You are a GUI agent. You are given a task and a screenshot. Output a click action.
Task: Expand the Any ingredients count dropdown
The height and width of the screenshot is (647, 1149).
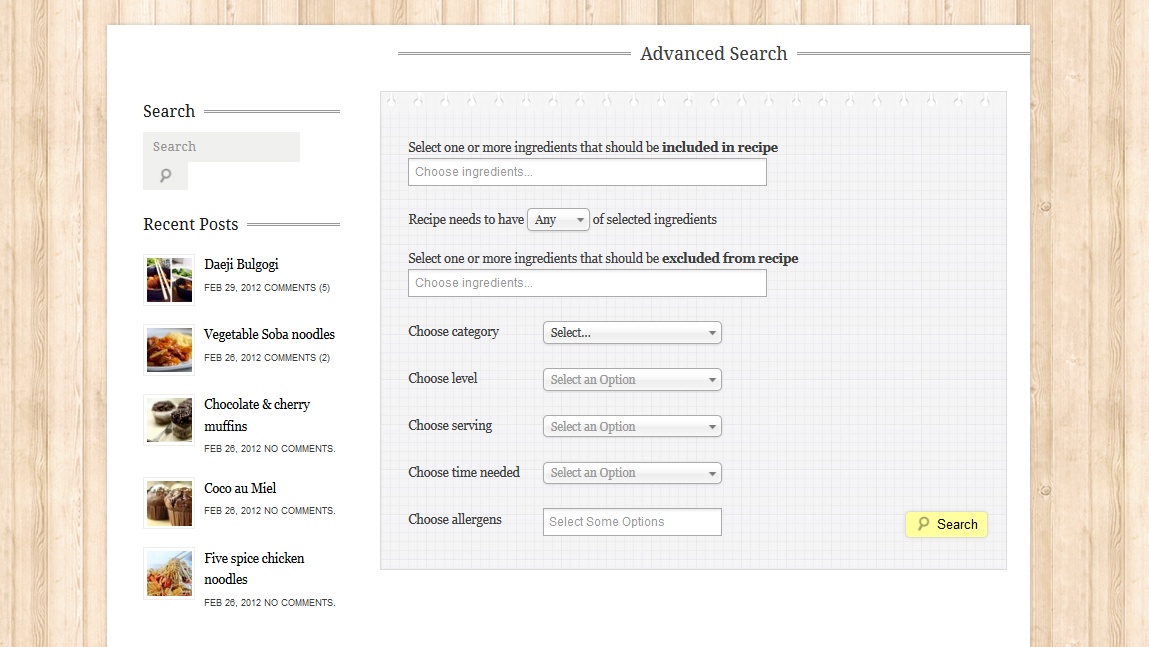[558, 220]
